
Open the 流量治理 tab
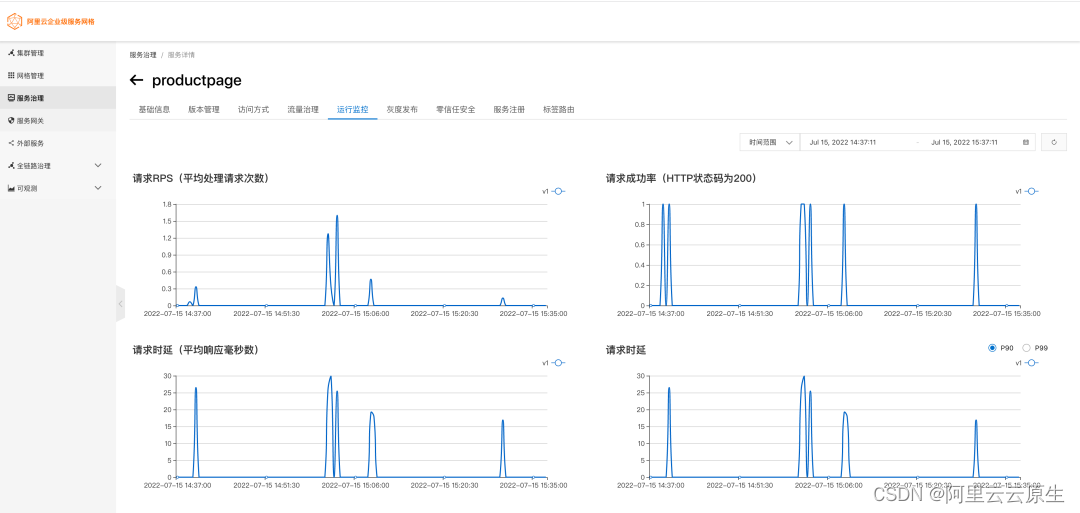[x=303, y=109]
